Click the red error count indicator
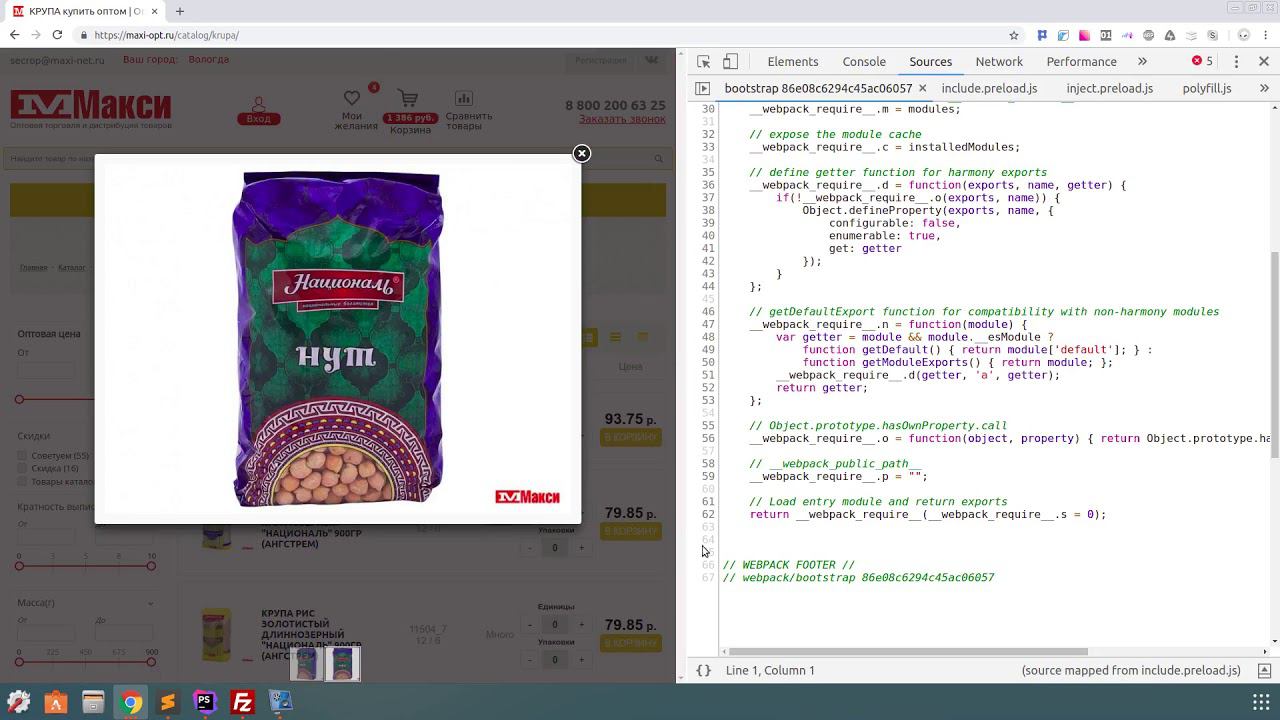Viewport: 1280px width, 720px height. (1202, 61)
